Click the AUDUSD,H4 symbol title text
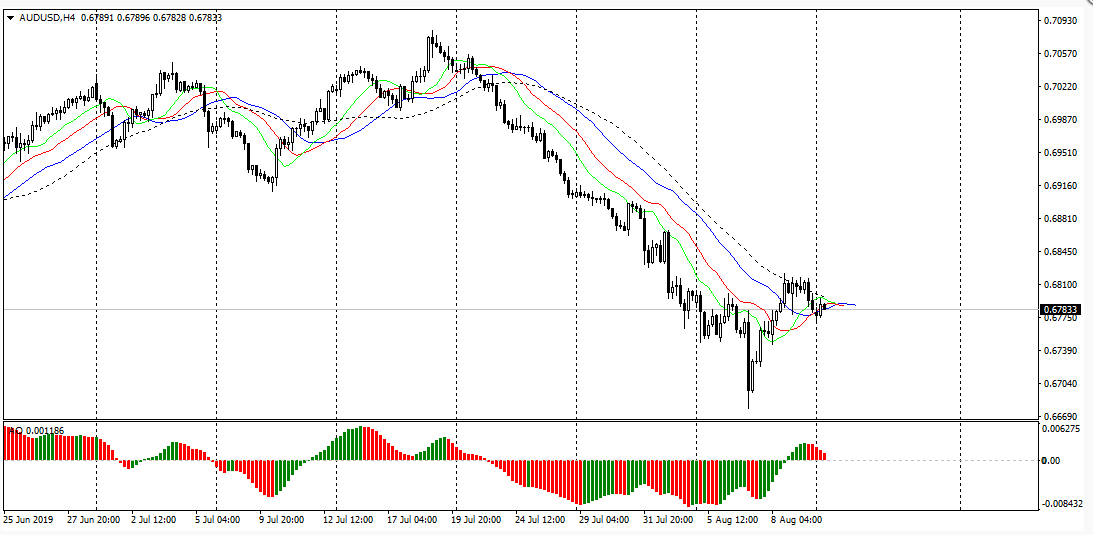 click(48, 17)
